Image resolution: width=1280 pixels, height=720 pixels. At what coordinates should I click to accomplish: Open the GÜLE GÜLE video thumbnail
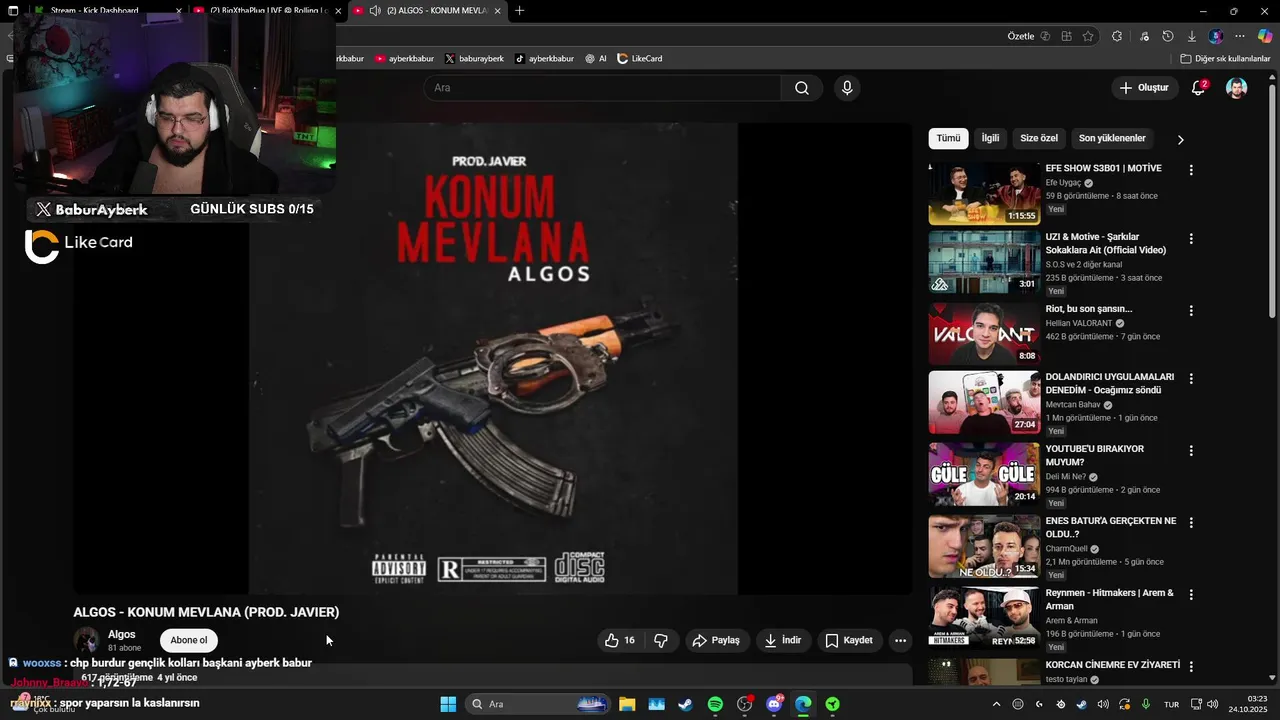[x=984, y=474]
